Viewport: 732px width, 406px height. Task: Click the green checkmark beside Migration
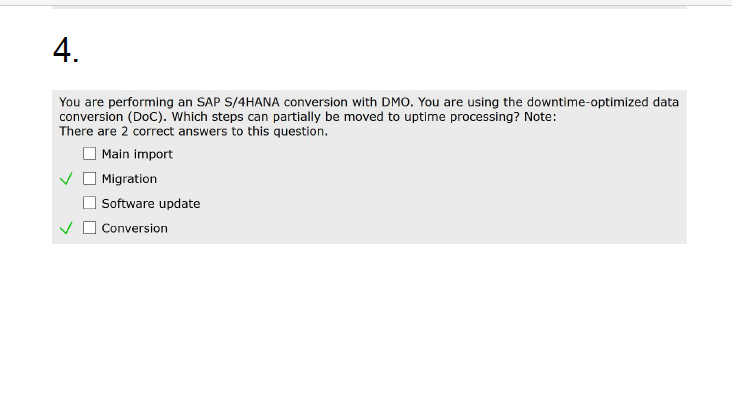pos(66,180)
